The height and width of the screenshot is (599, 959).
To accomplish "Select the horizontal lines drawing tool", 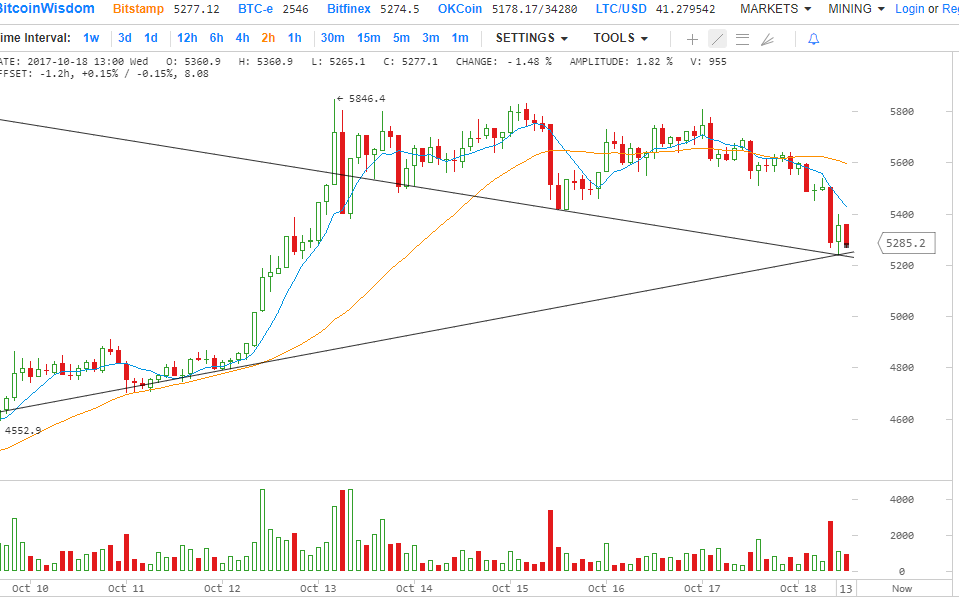I will click(x=742, y=39).
